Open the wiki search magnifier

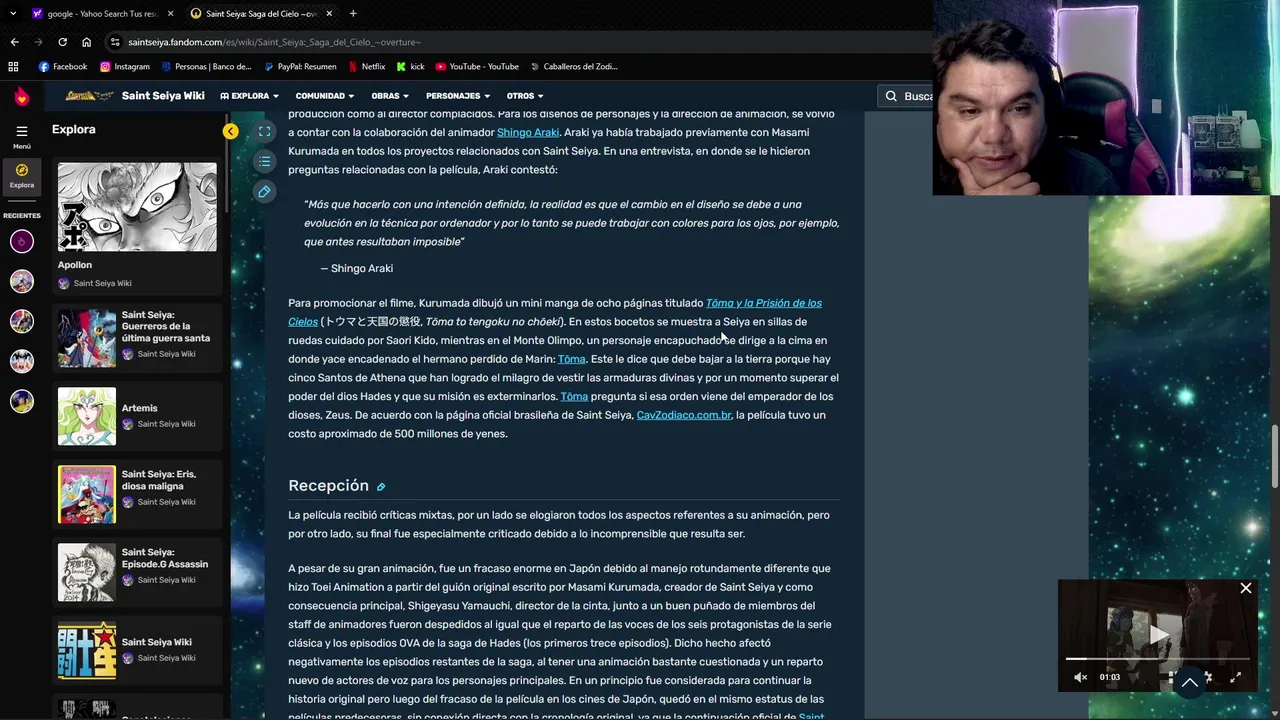pyautogui.click(x=891, y=96)
